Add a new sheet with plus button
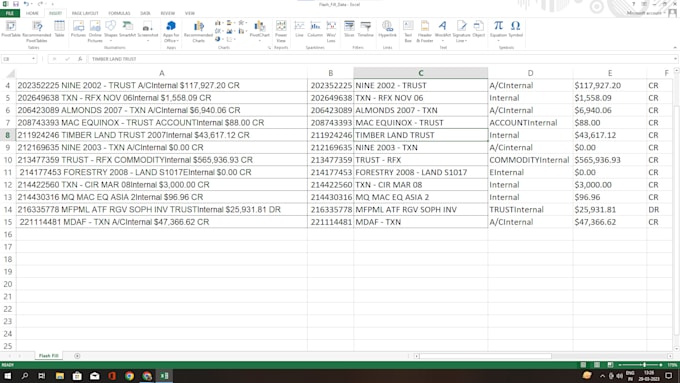Image resolution: width=680 pixels, height=383 pixels. 77,356
